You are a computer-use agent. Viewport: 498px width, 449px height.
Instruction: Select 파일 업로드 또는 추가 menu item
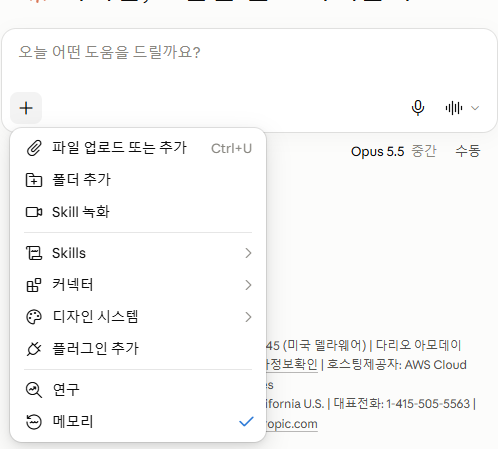(x=138, y=148)
